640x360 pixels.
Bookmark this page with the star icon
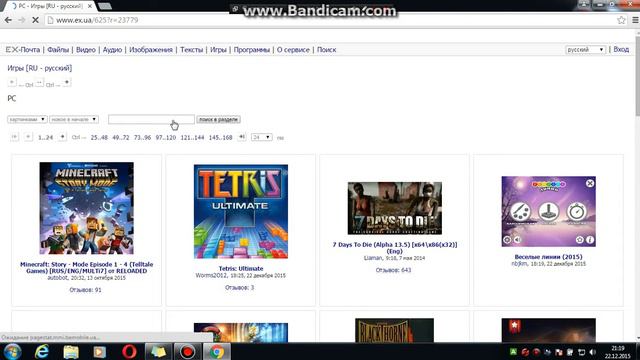coord(621,20)
